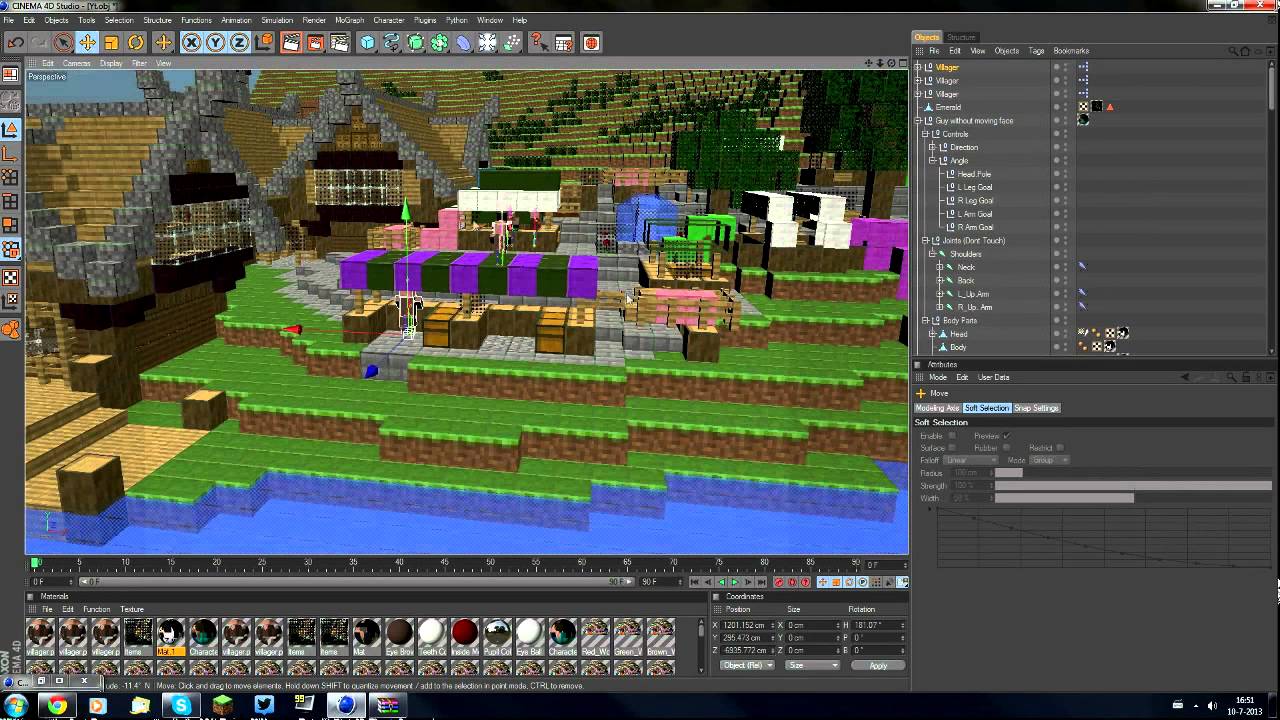1280x720 pixels.
Task: Open the Falloff Linear dropdown
Action: [x=971, y=460]
